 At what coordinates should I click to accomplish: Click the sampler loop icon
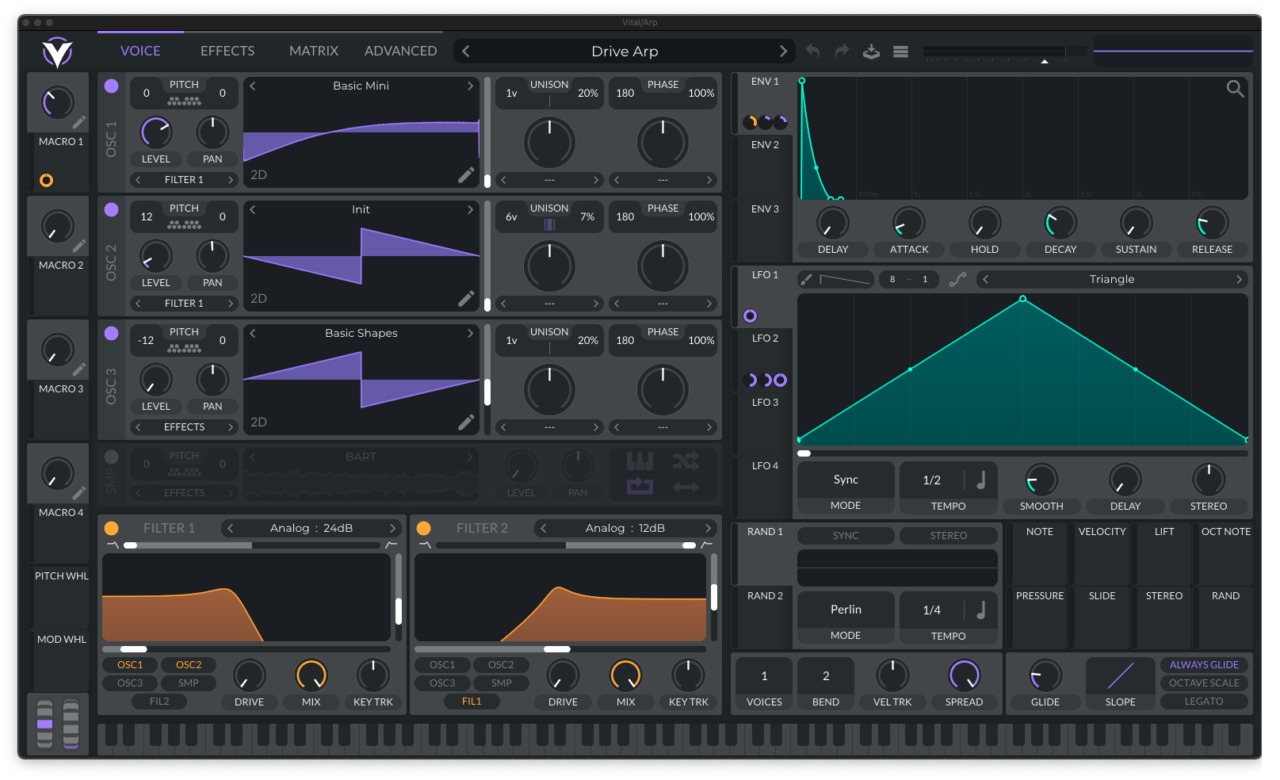(640, 487)
